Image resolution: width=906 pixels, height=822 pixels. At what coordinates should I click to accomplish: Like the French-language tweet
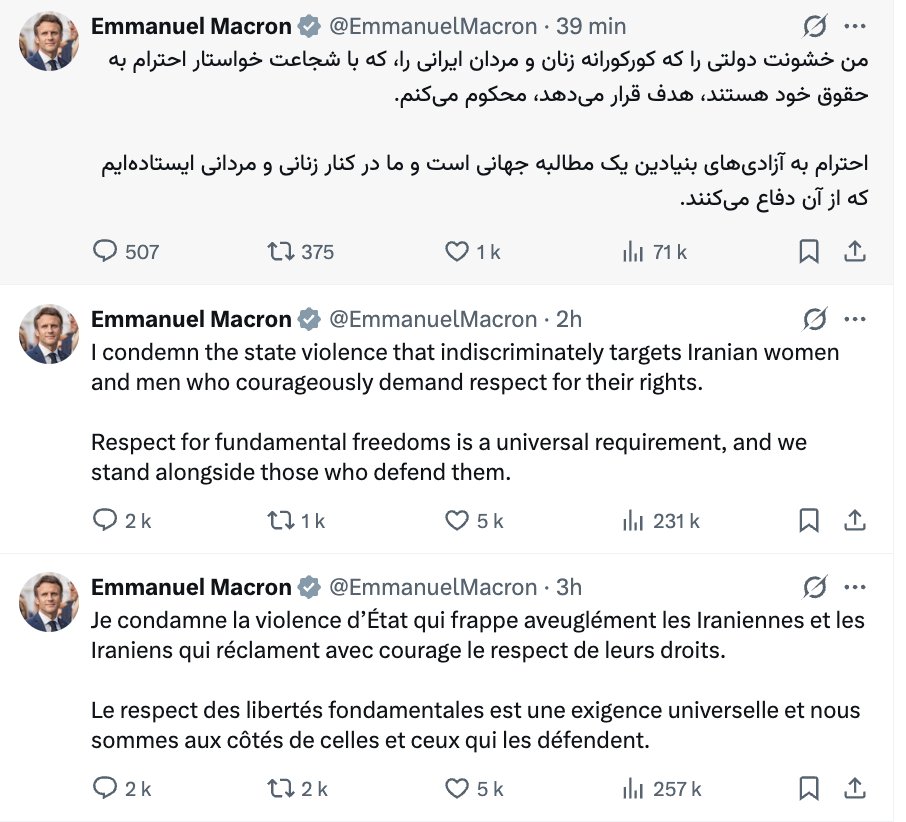(x=457, y=788)
